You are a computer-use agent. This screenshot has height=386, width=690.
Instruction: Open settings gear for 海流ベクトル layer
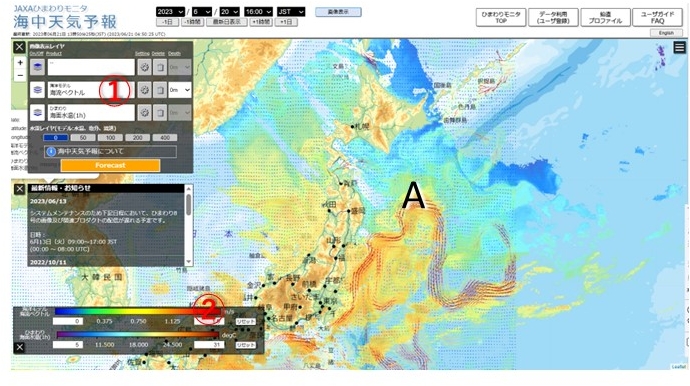(144, 90)
